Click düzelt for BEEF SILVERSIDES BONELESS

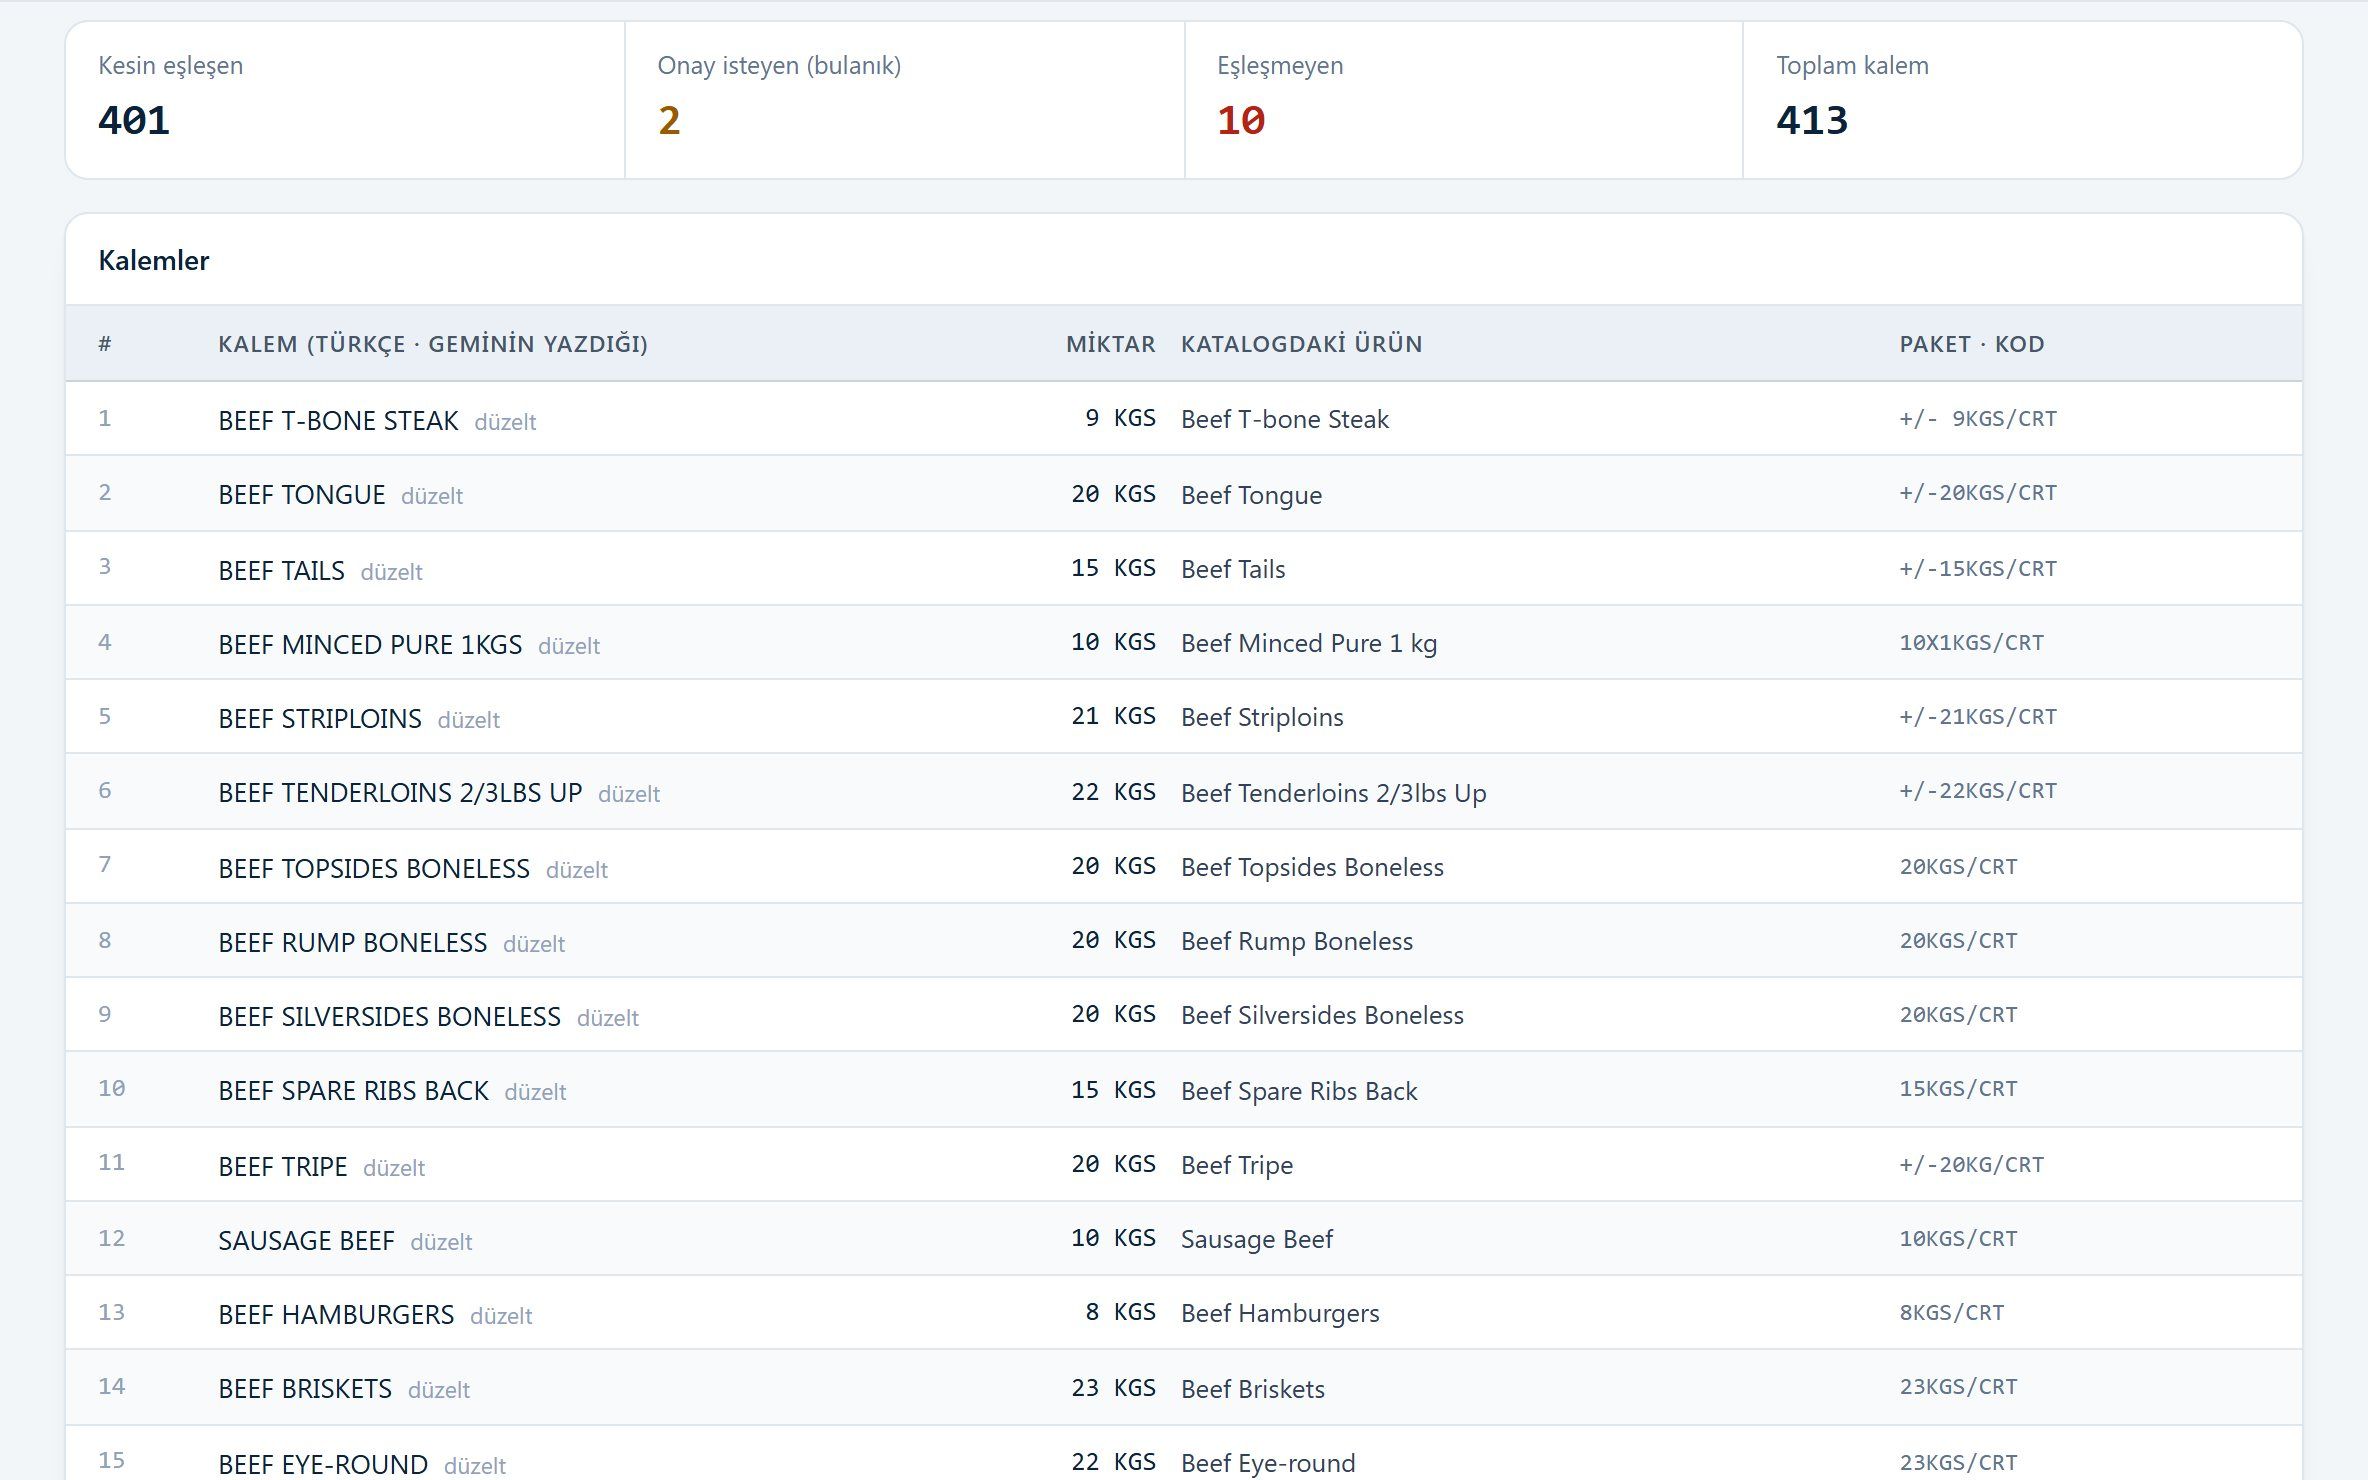608,1018
